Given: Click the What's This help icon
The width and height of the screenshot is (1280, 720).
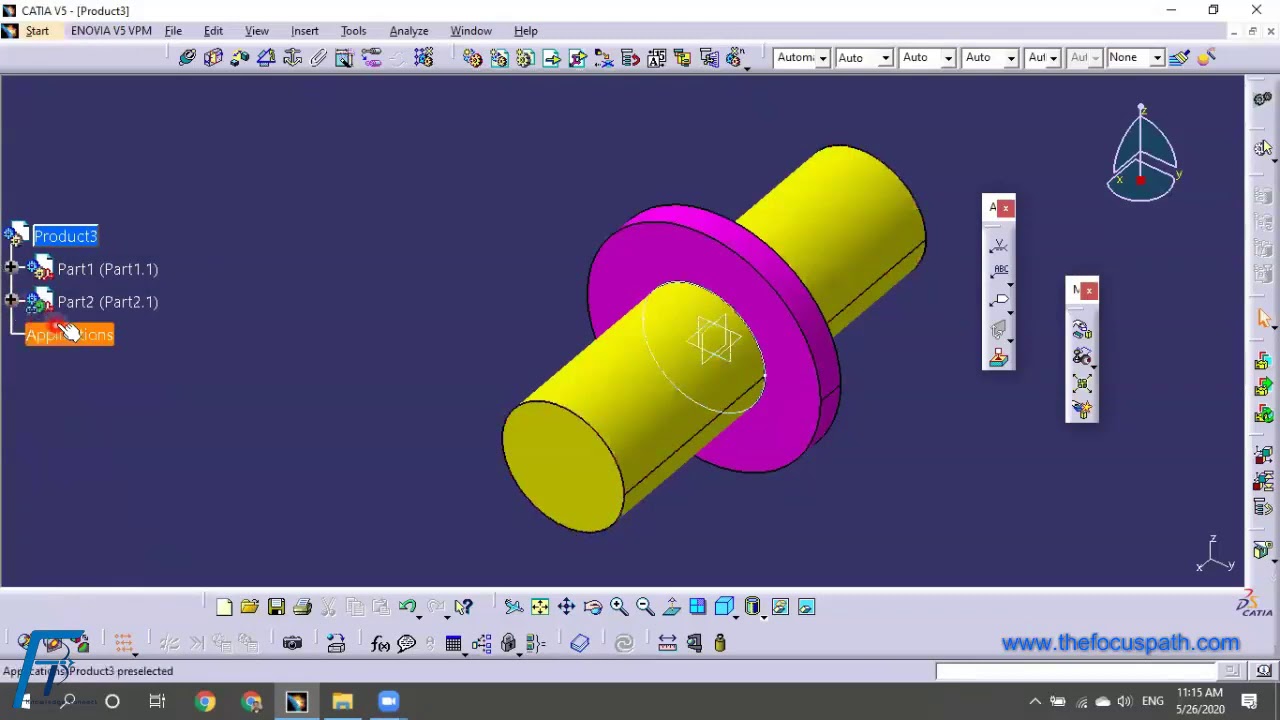Looking at the screenshot, I should pyautogui.click(x=463, y=607).
